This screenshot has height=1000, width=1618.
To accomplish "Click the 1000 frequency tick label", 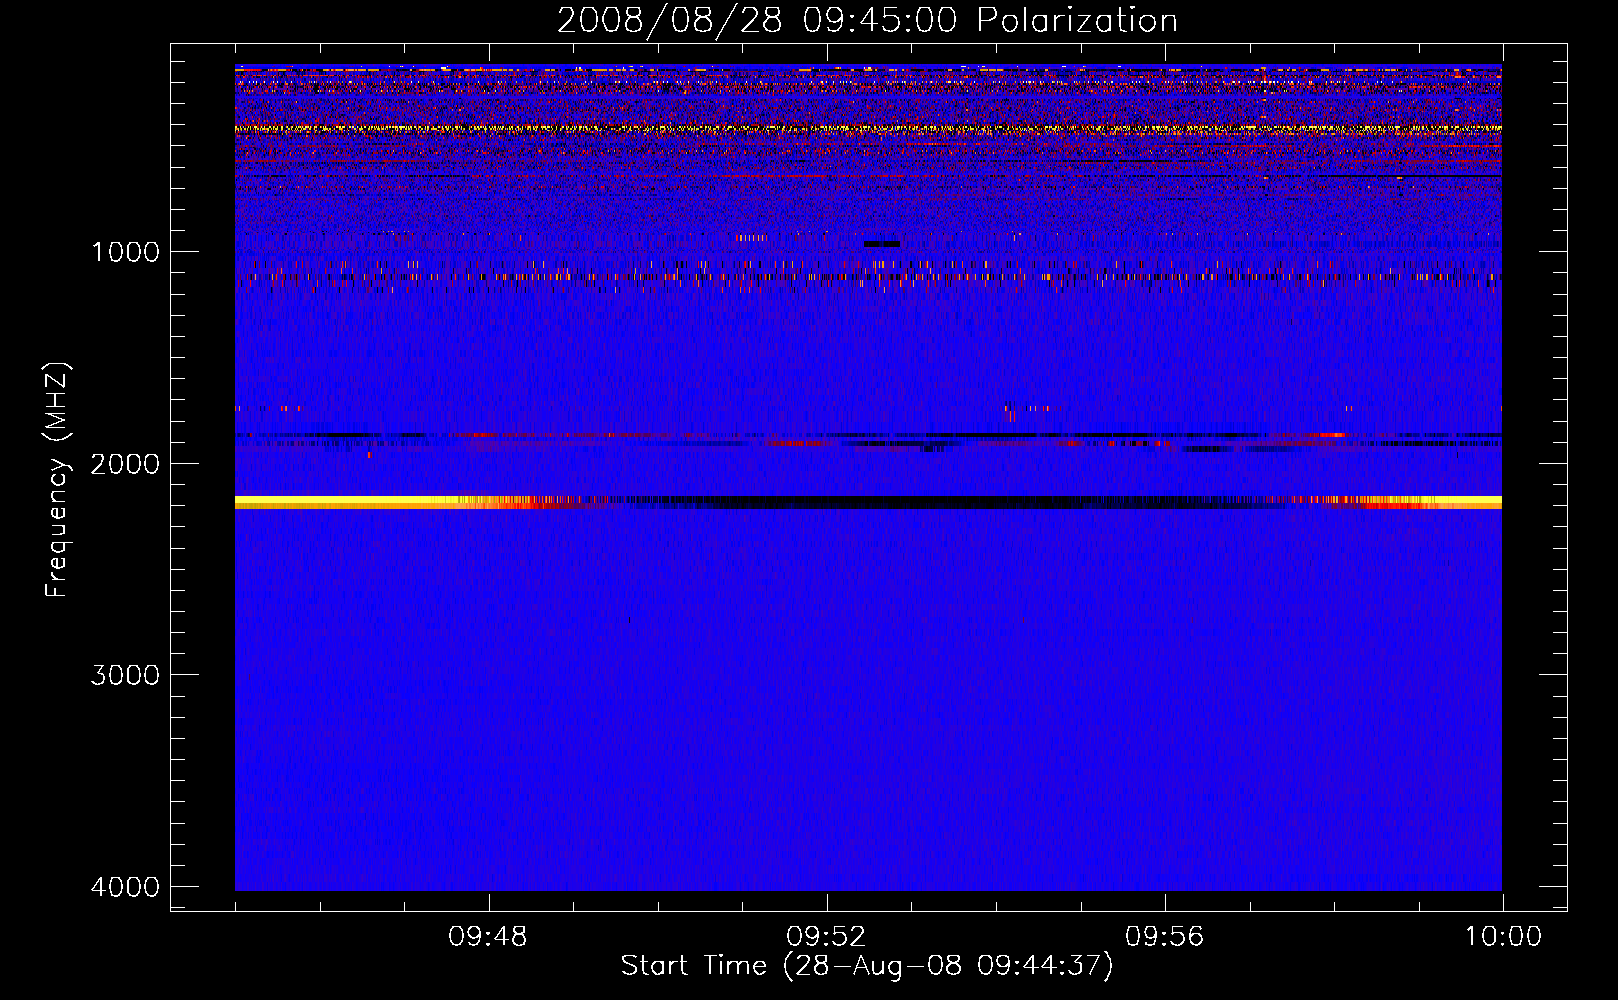I will [125, 251].
